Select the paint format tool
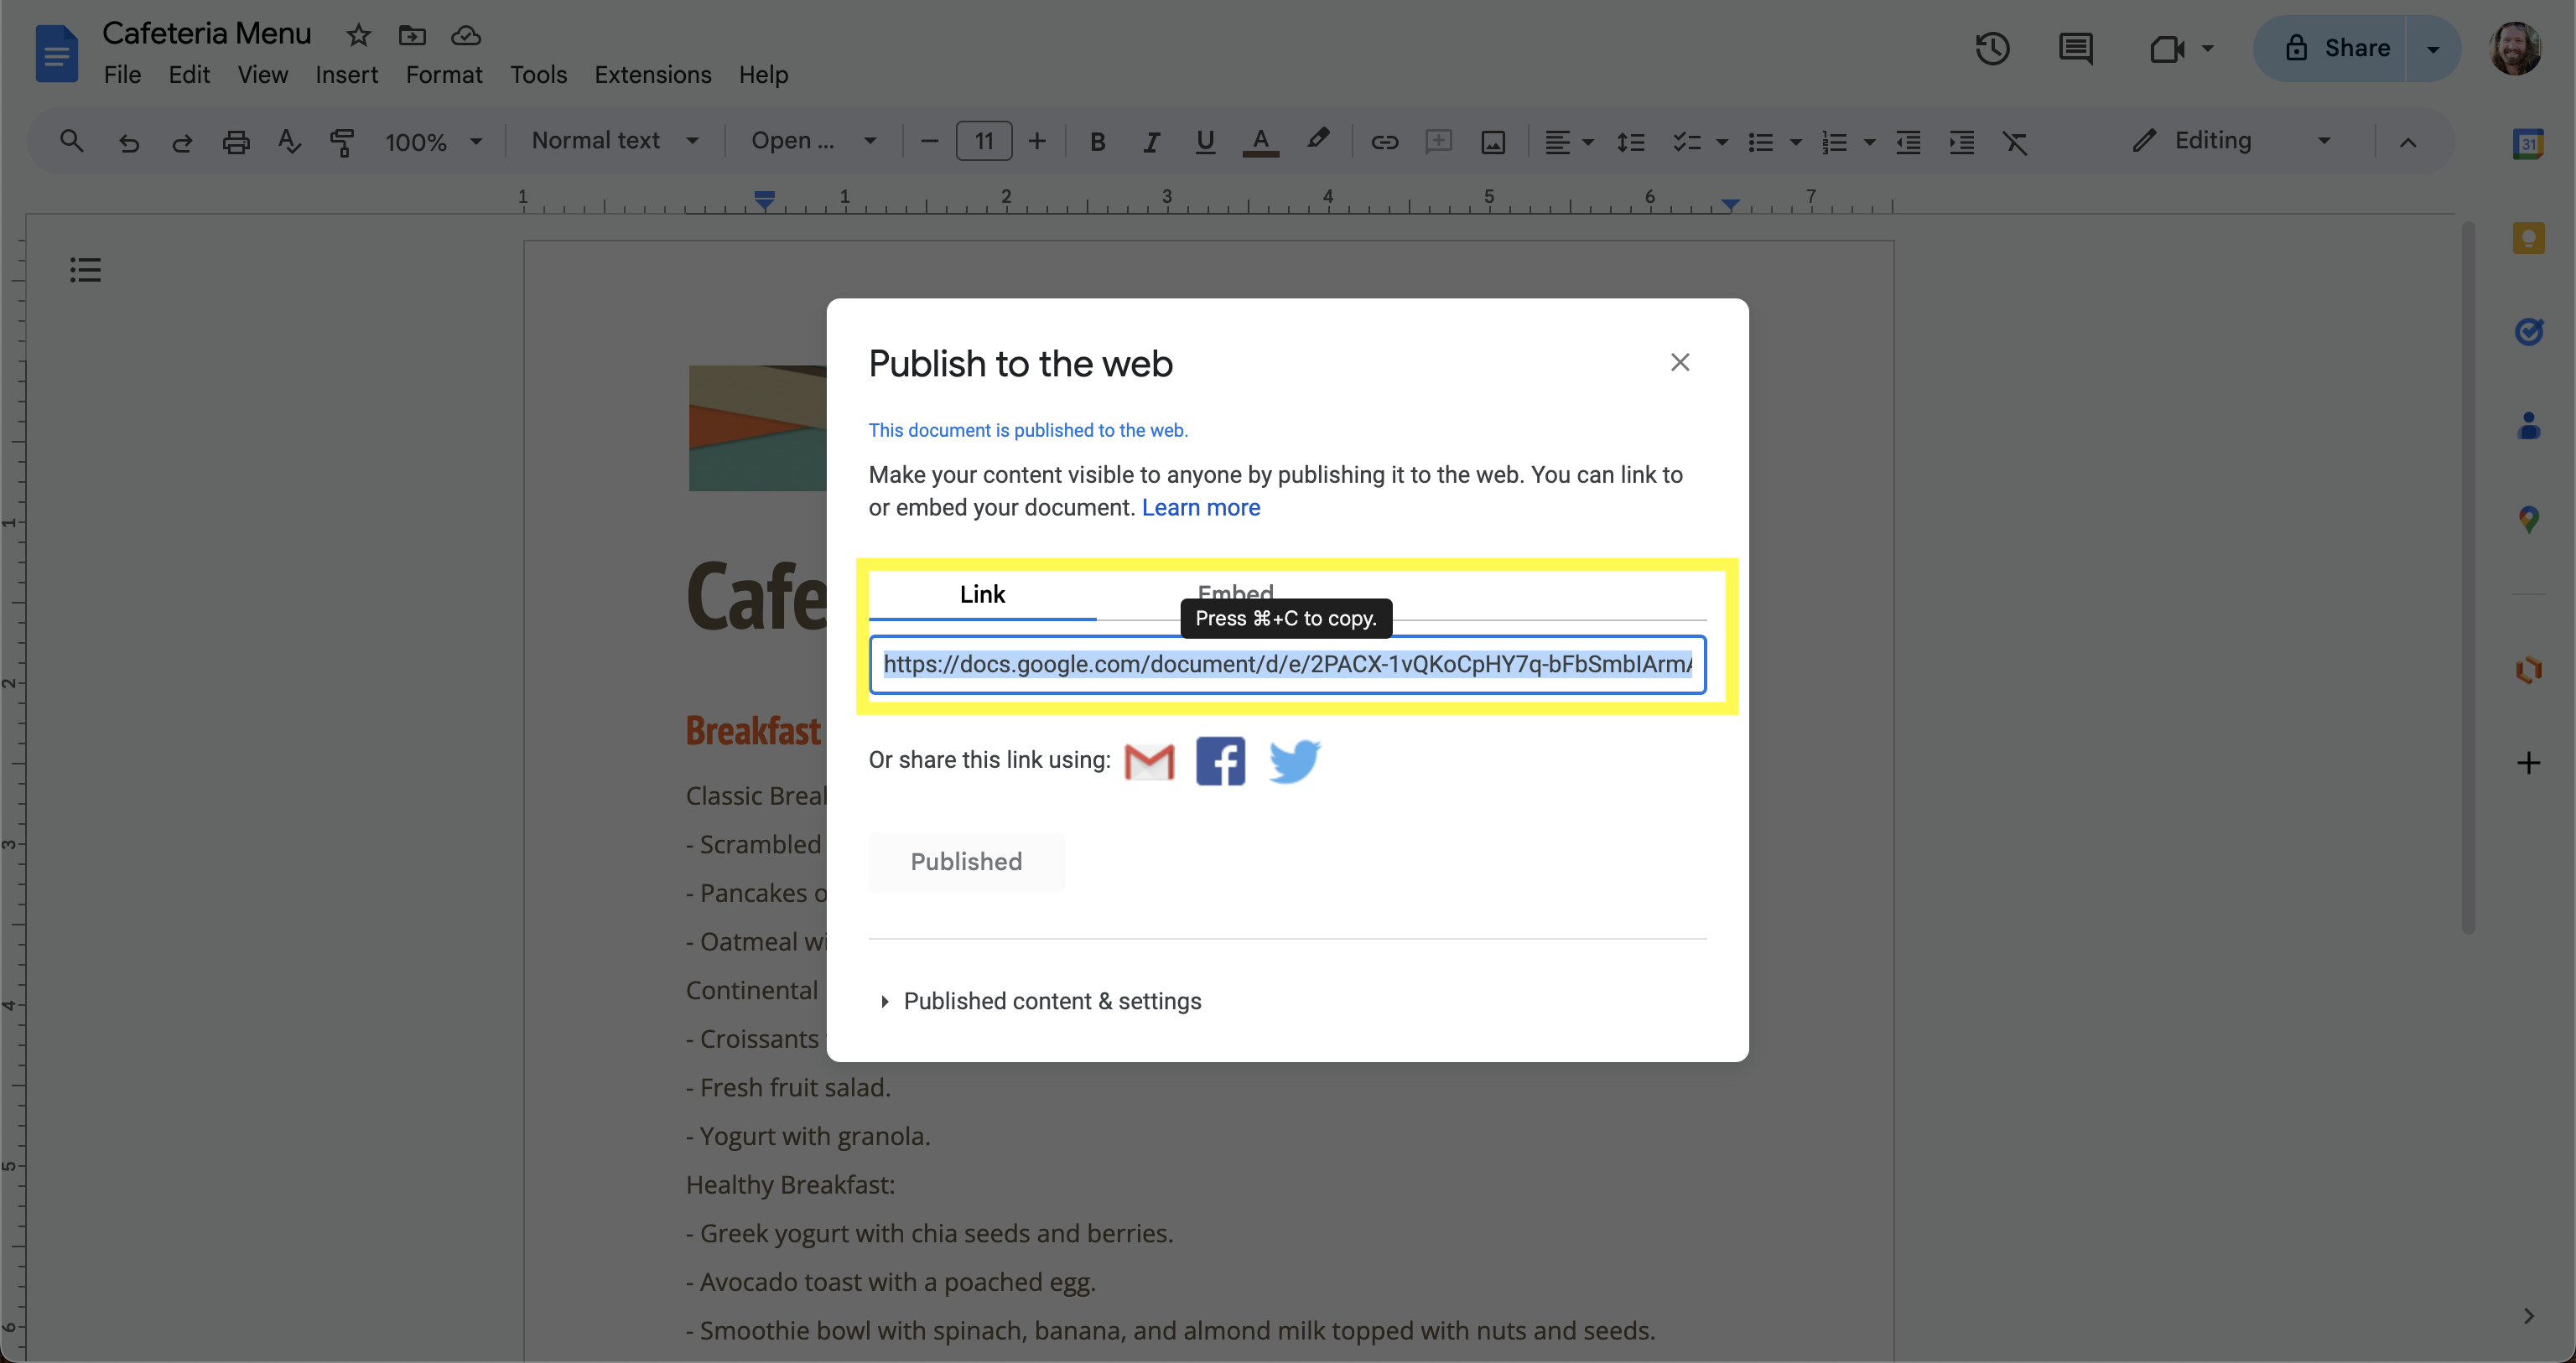Screen dimensions: 2576x1363 [342, 142]
